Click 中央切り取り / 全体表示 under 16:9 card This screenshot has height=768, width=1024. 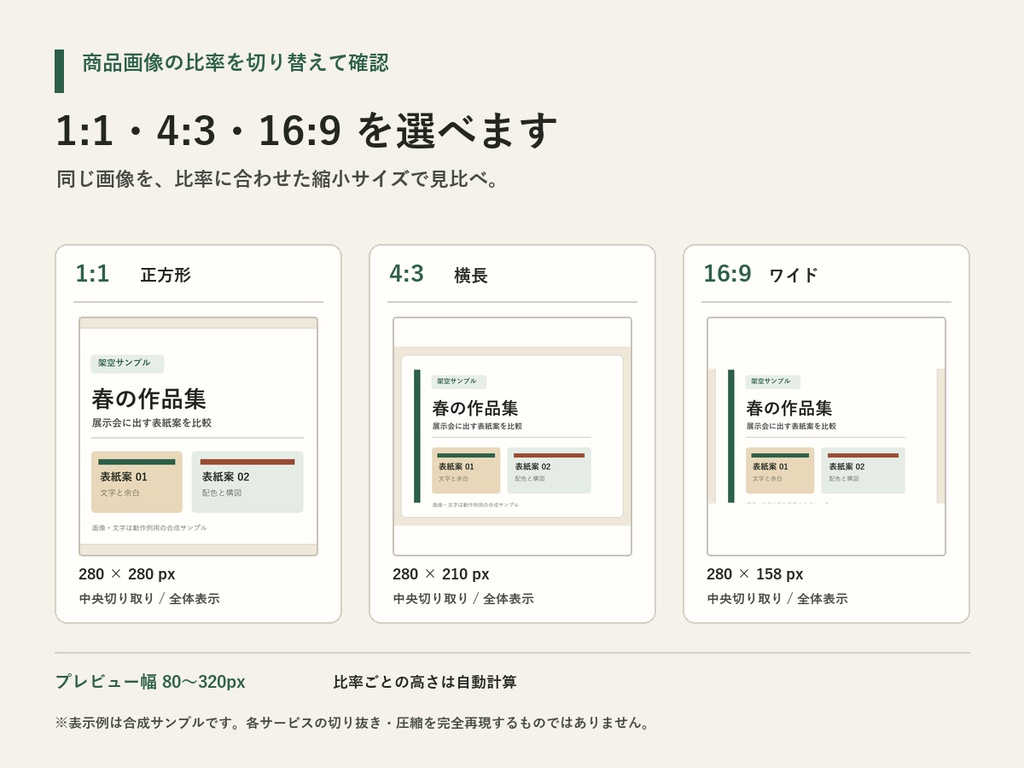point(777,598)
